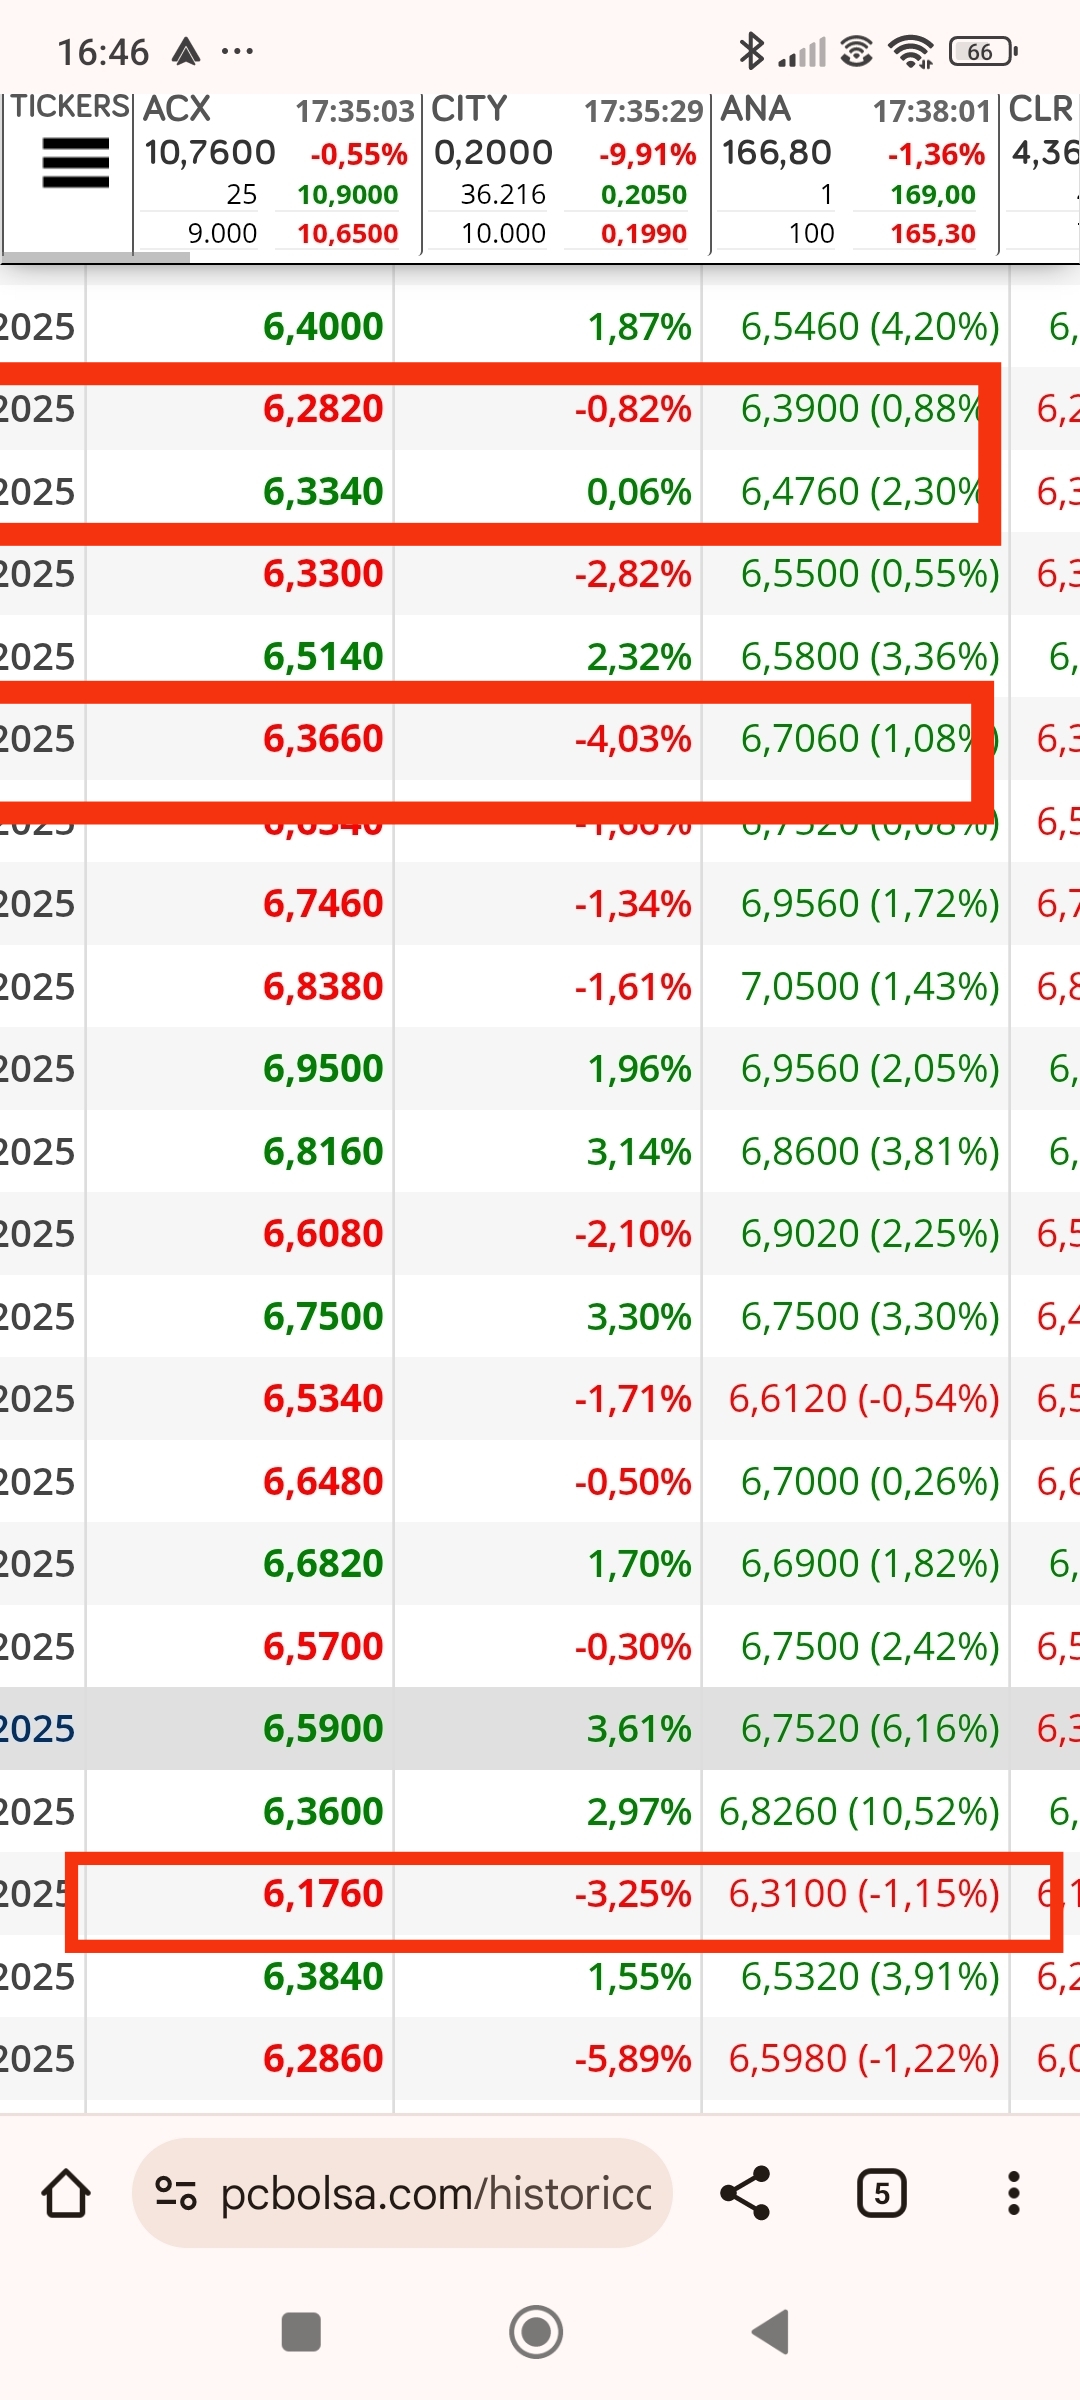The width and height of the screenshot is (1080, 2400).
Task: Open the tab switcher showing 5 tabs
Action: [882, 2193]
